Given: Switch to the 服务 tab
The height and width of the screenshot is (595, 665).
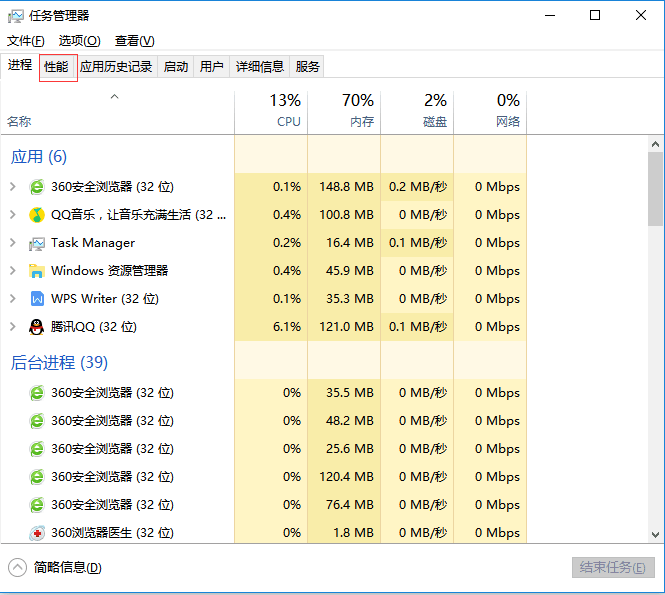Looking at the screenshot, I should tap(307, 67).
